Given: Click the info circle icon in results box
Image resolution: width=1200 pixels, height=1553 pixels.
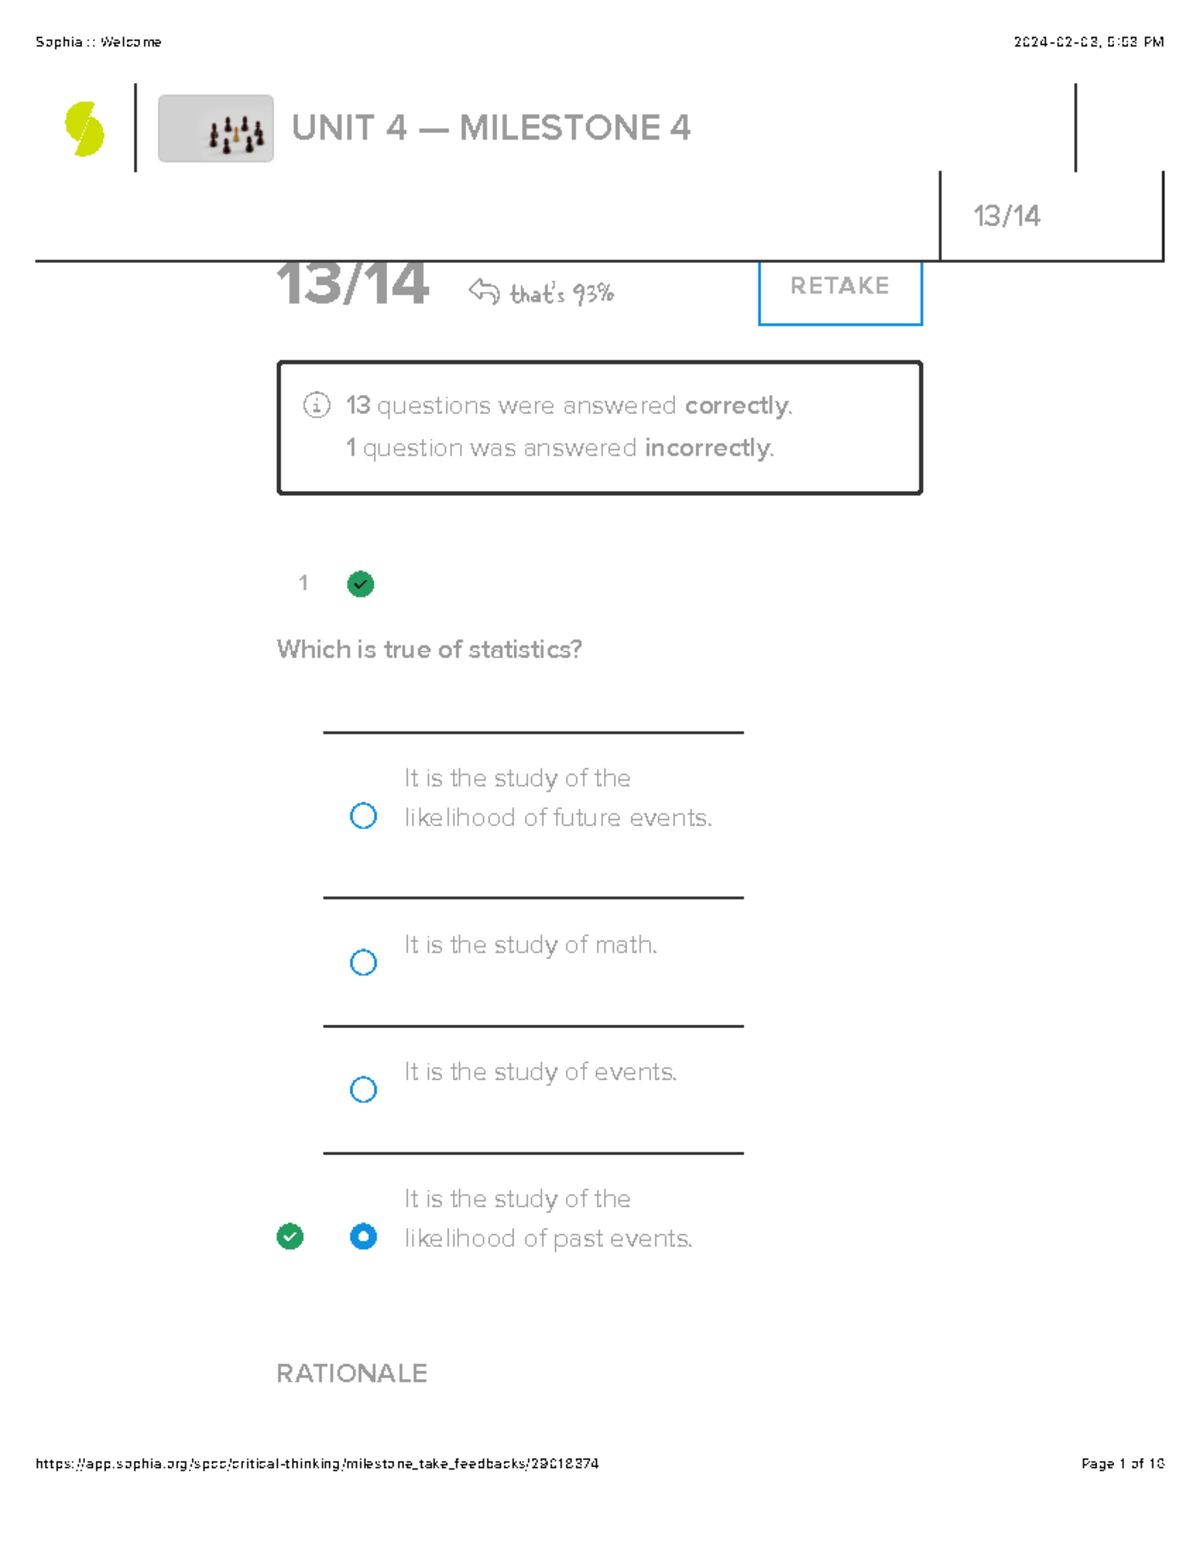Looking at the screenshot, I should coord(314,405).
